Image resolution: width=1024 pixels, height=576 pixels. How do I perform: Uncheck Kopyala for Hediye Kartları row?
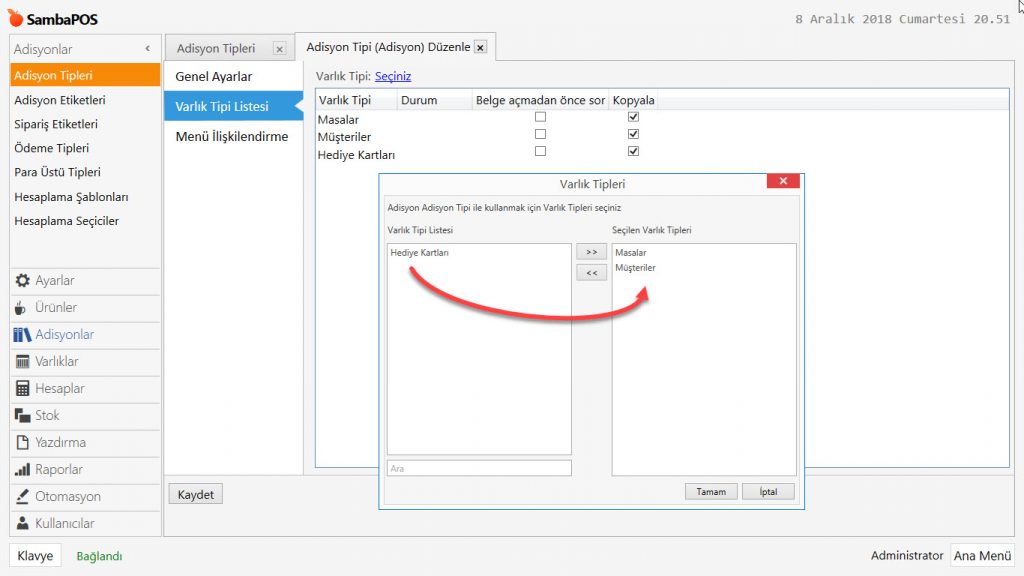click(633, 152)
